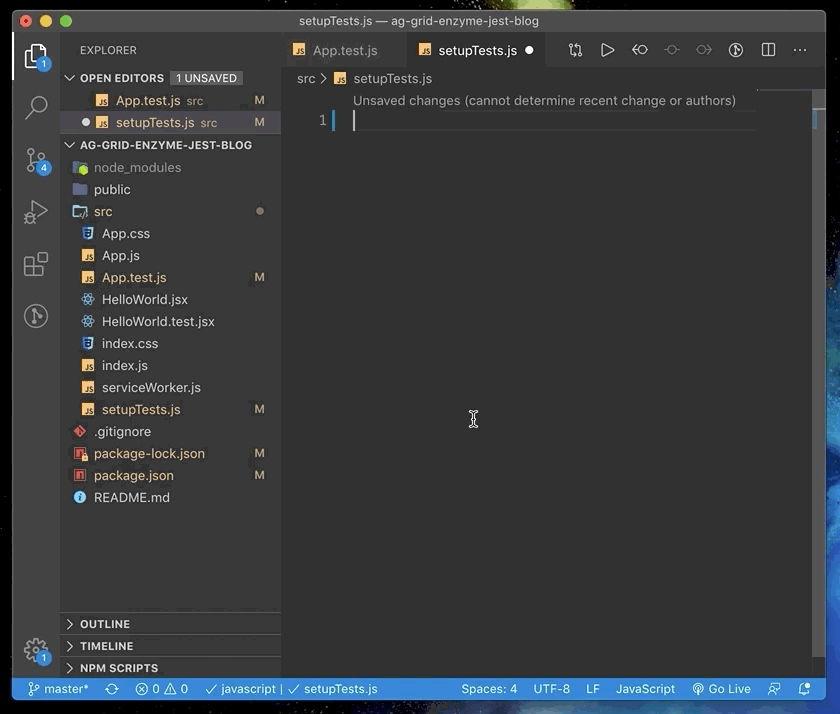Click the compare changes icon in the editor toolbar
The width and height of the screenshot is (840, 714).
tap(575, 50)
